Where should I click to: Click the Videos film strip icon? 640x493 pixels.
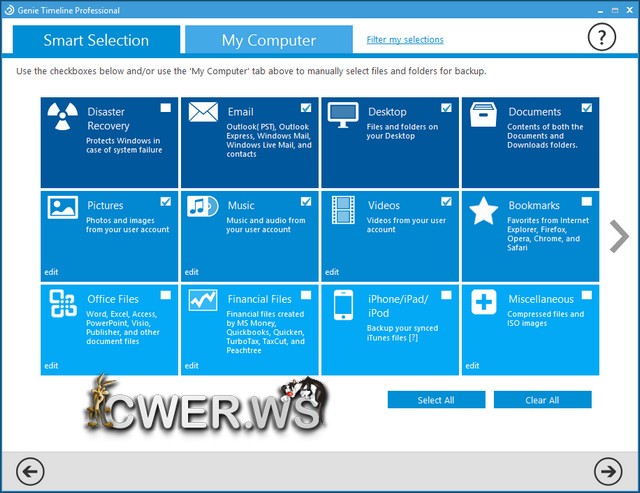tap(343, 209)
